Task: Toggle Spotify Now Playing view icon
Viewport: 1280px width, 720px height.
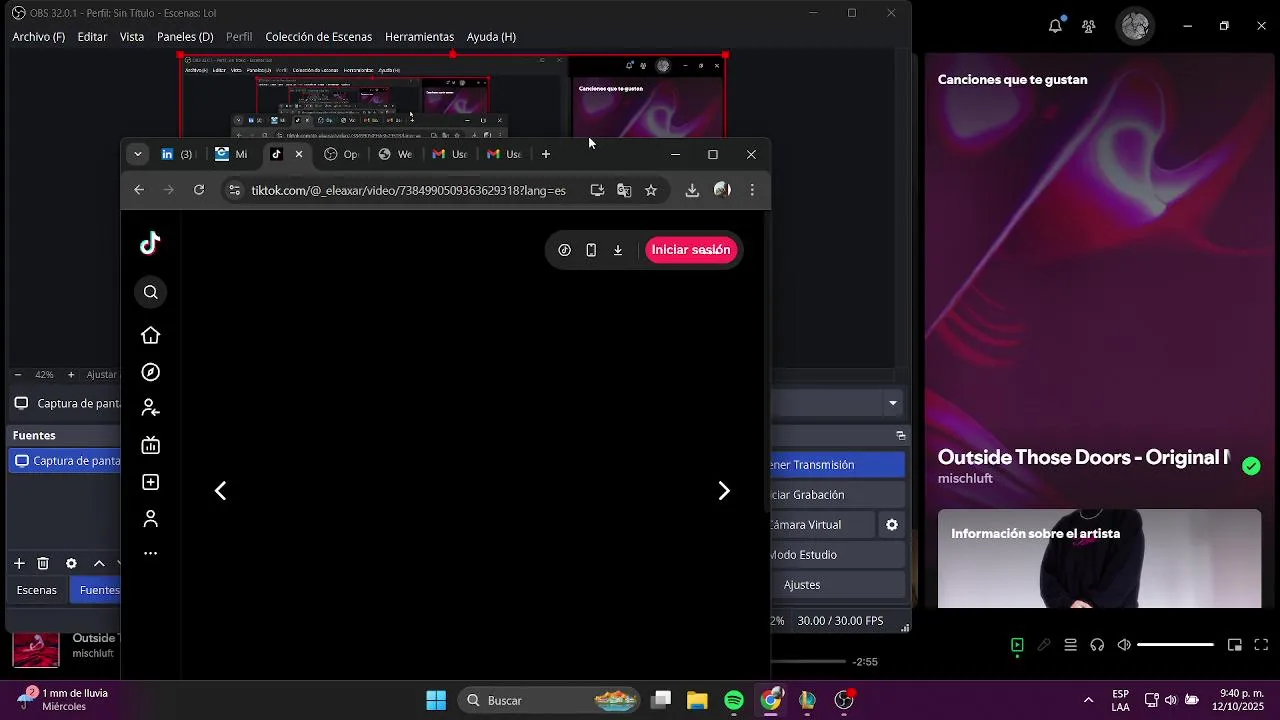Action: pyautogui.click(x=1017, y=645)
